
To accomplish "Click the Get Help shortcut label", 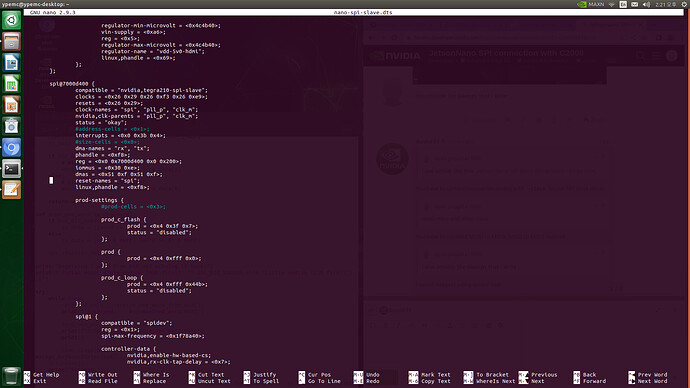I will [x=46, y=375].
